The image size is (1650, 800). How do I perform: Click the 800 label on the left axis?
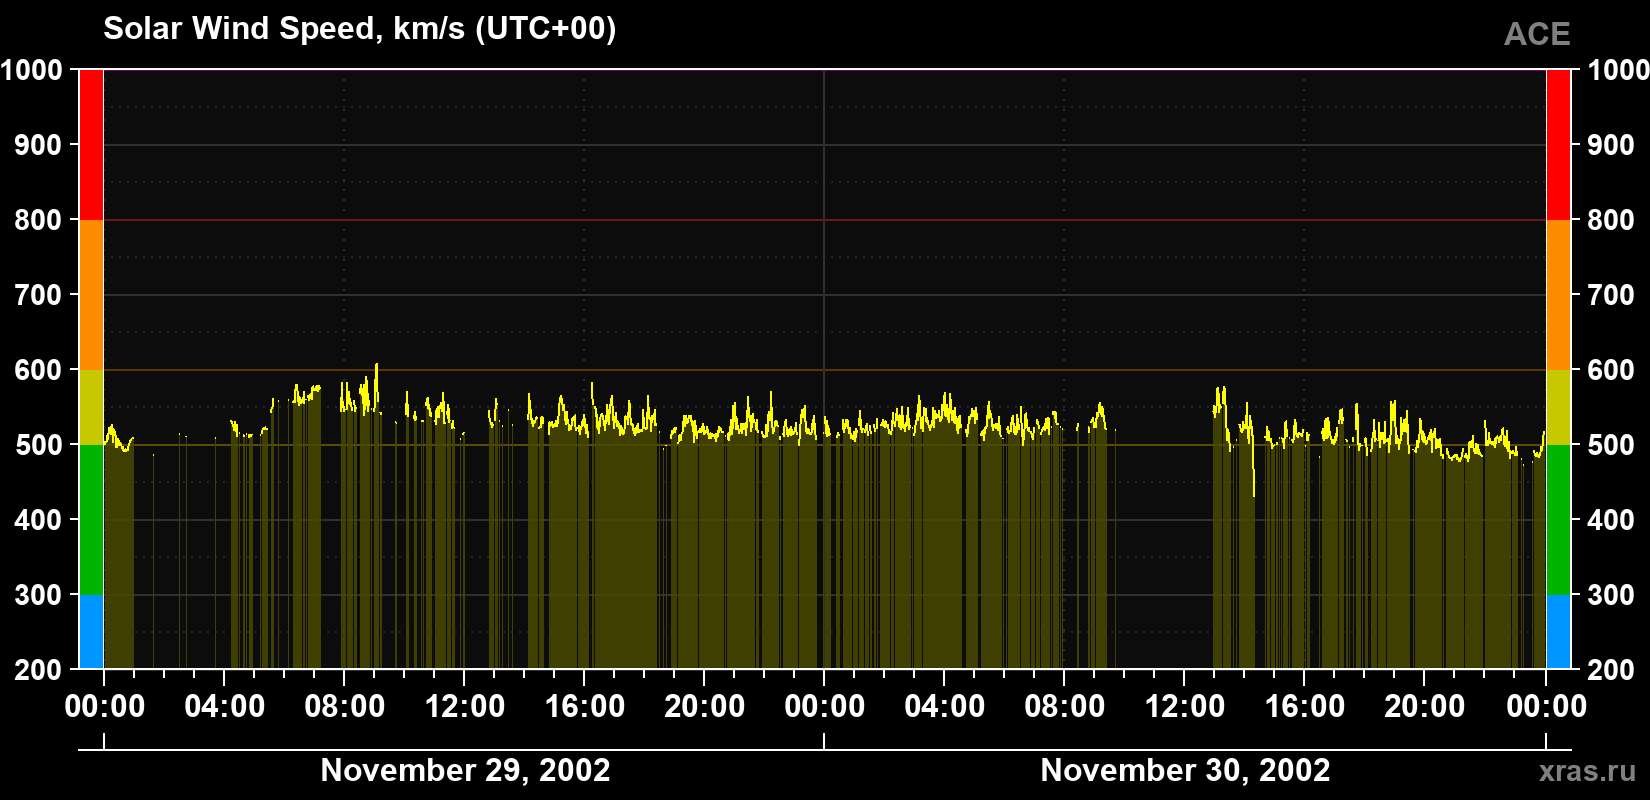pos(38,220)
